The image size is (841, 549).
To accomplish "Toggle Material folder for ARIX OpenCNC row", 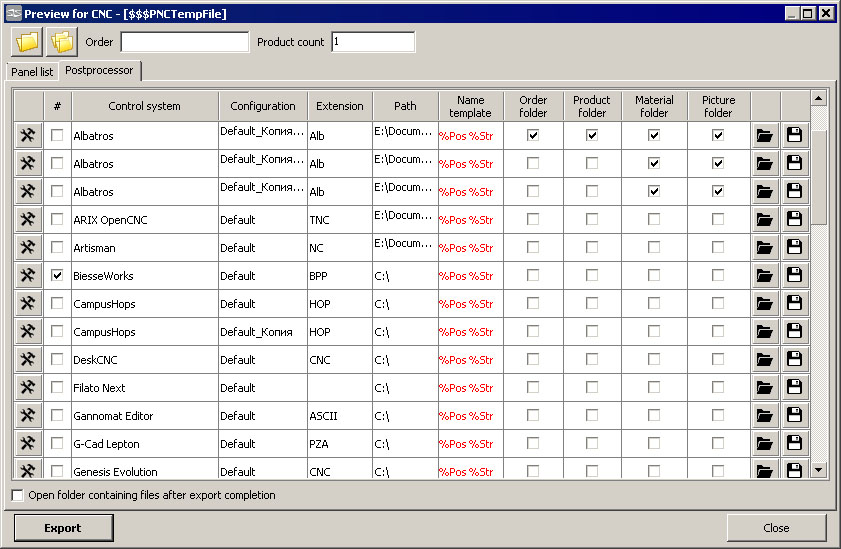I will (654, 219).
